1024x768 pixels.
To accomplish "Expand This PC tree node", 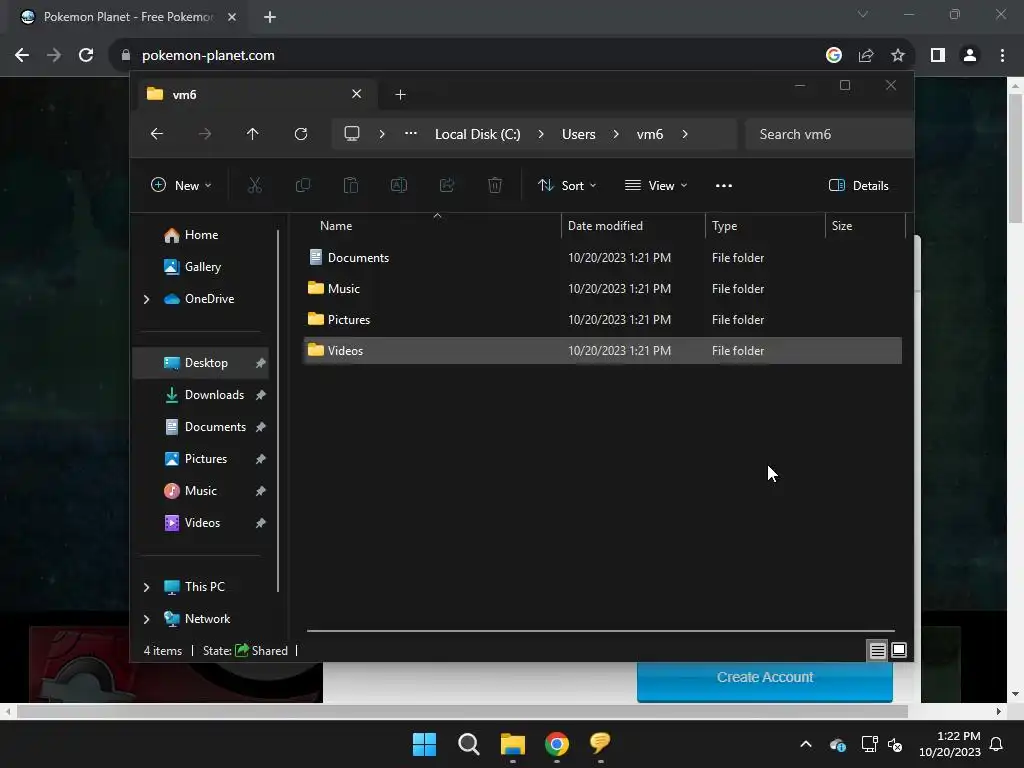I will click(x=146, y=587).
